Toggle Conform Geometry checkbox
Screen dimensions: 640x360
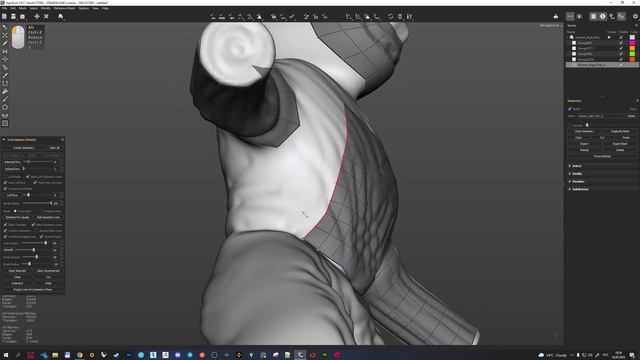[5, 231]
